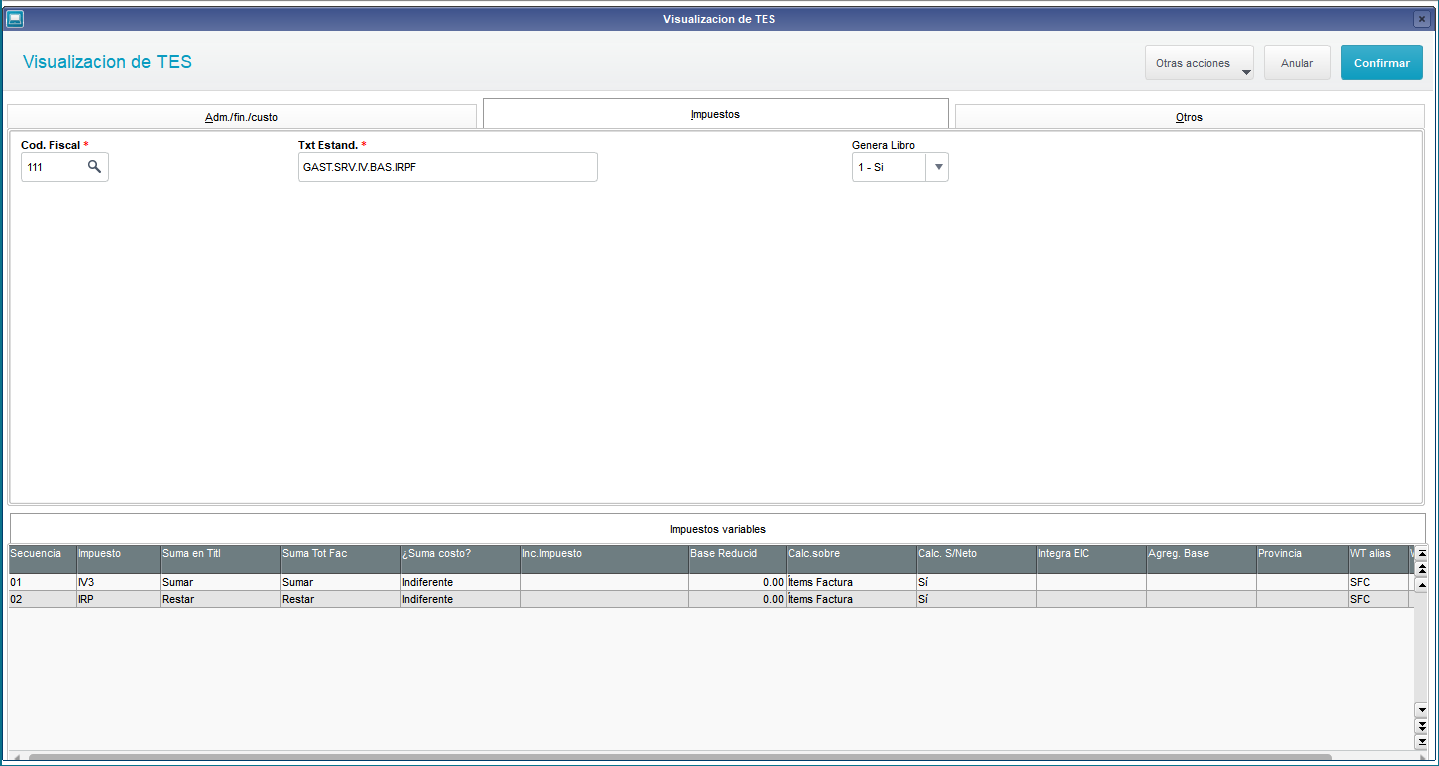The height and width of the screenshot is (766, 1439).
Task: Jump to last row with scroll-to-bottom arrow
Action: click(1422, 741)
